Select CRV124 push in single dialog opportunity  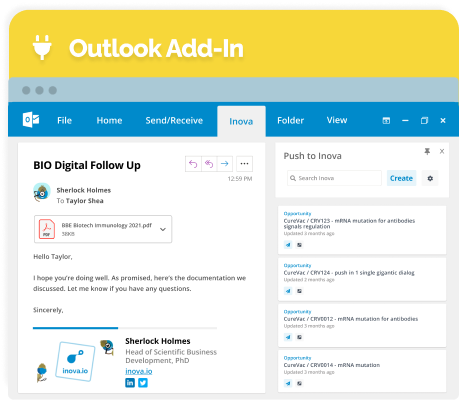362,279
